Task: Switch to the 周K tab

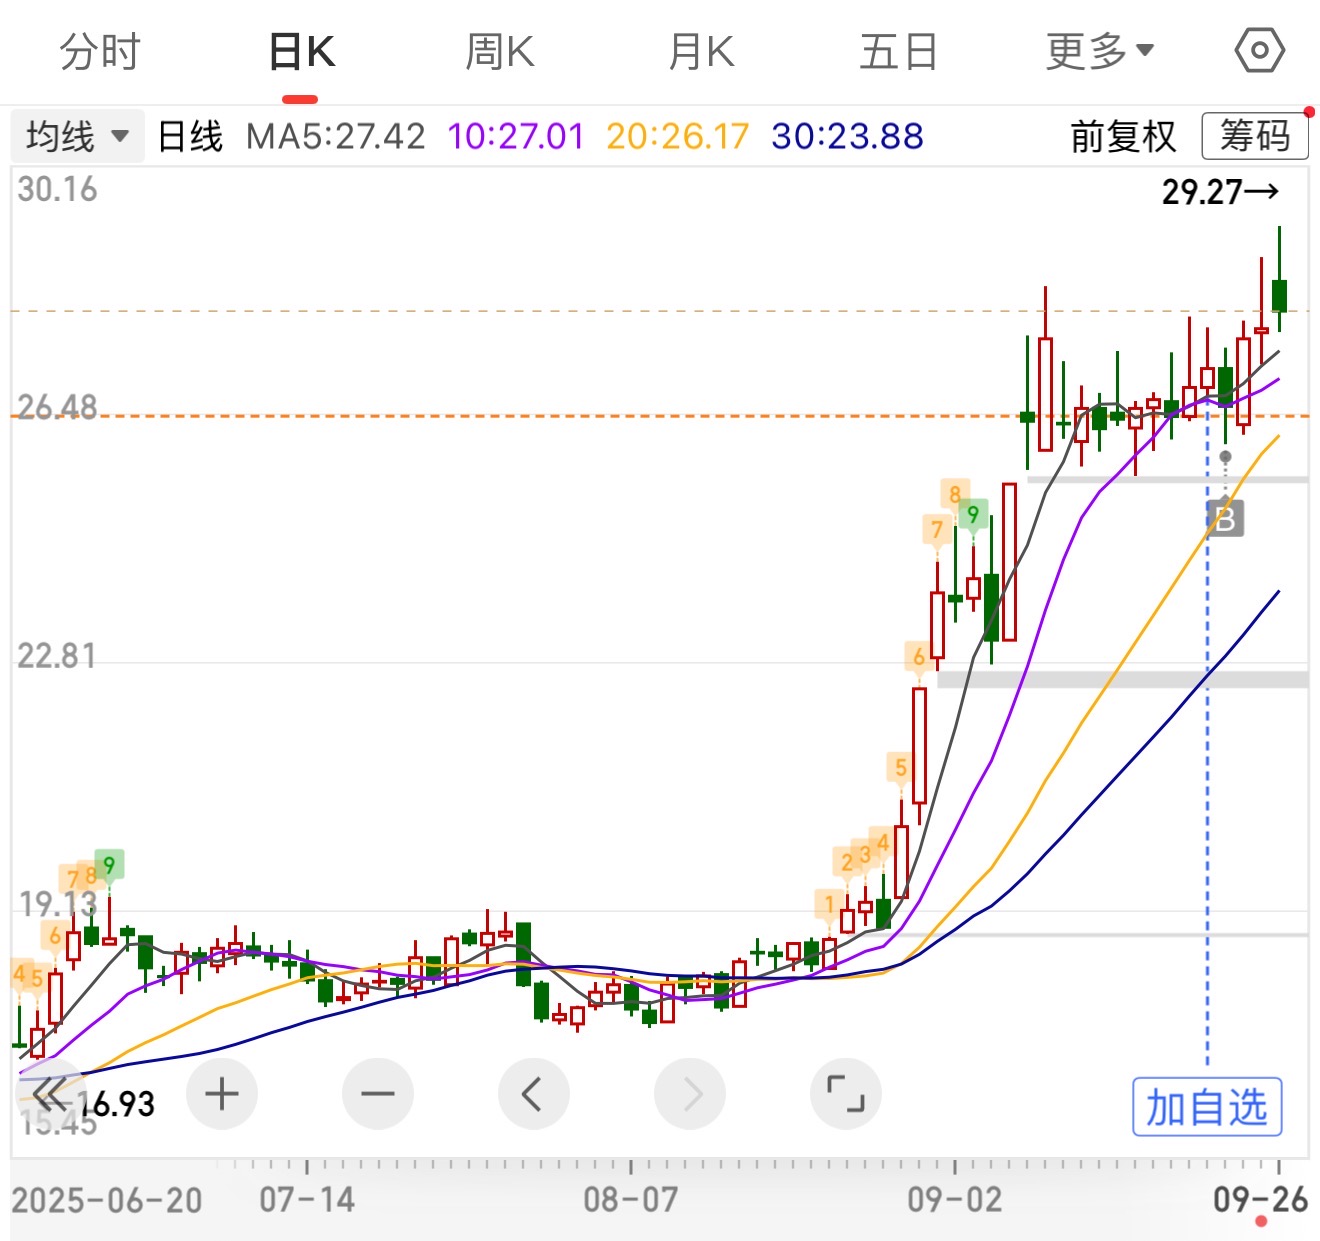Action: (x=500, y=52)
